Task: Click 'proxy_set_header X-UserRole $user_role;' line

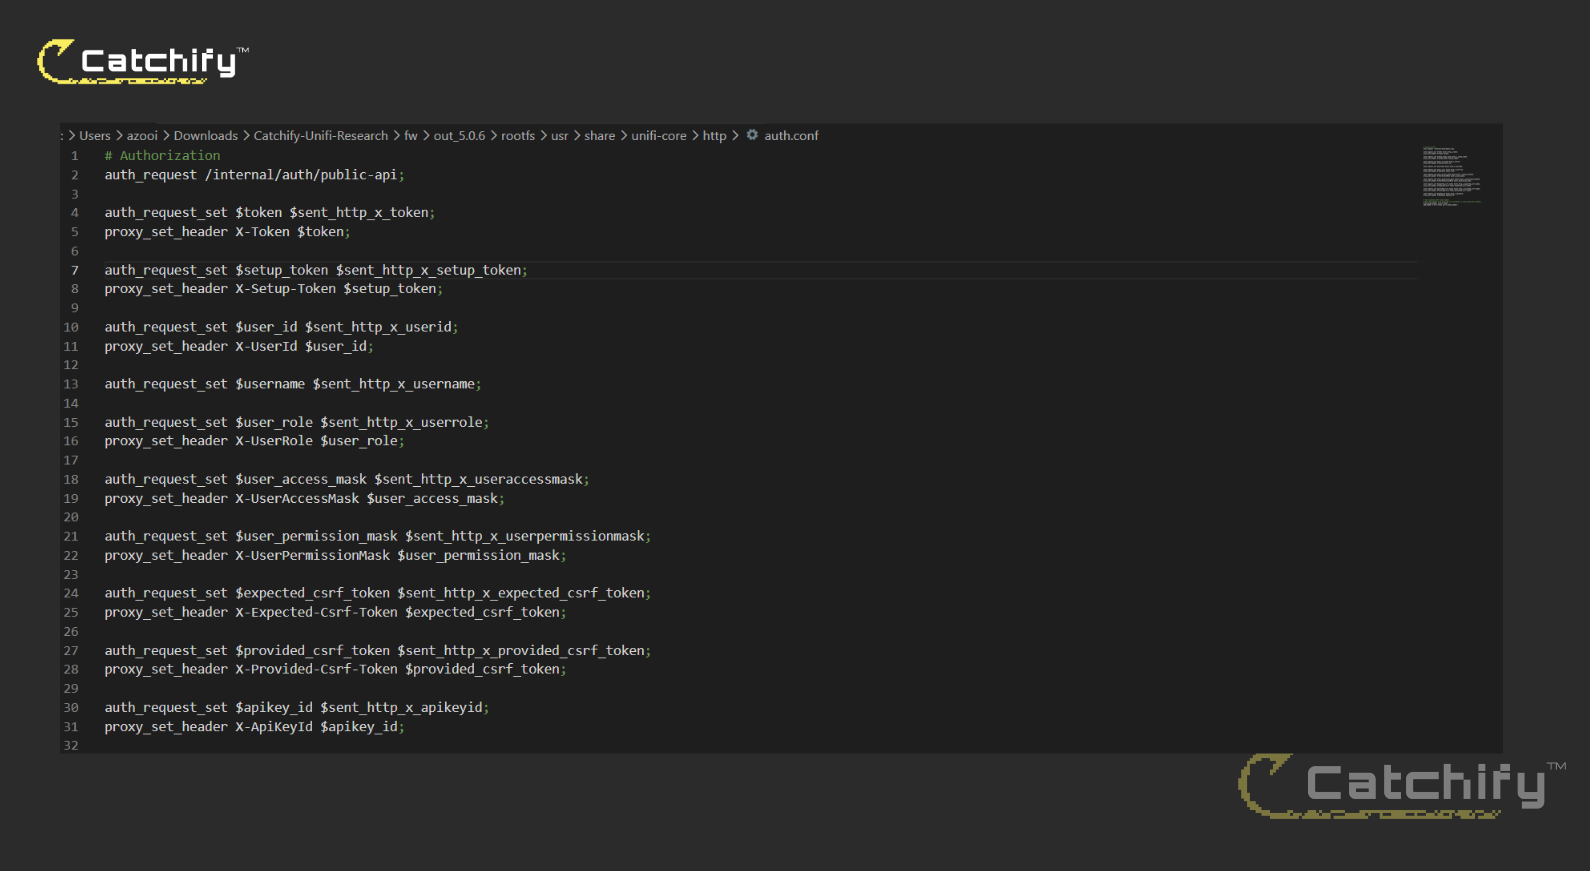Action: (x=254, y=441)
